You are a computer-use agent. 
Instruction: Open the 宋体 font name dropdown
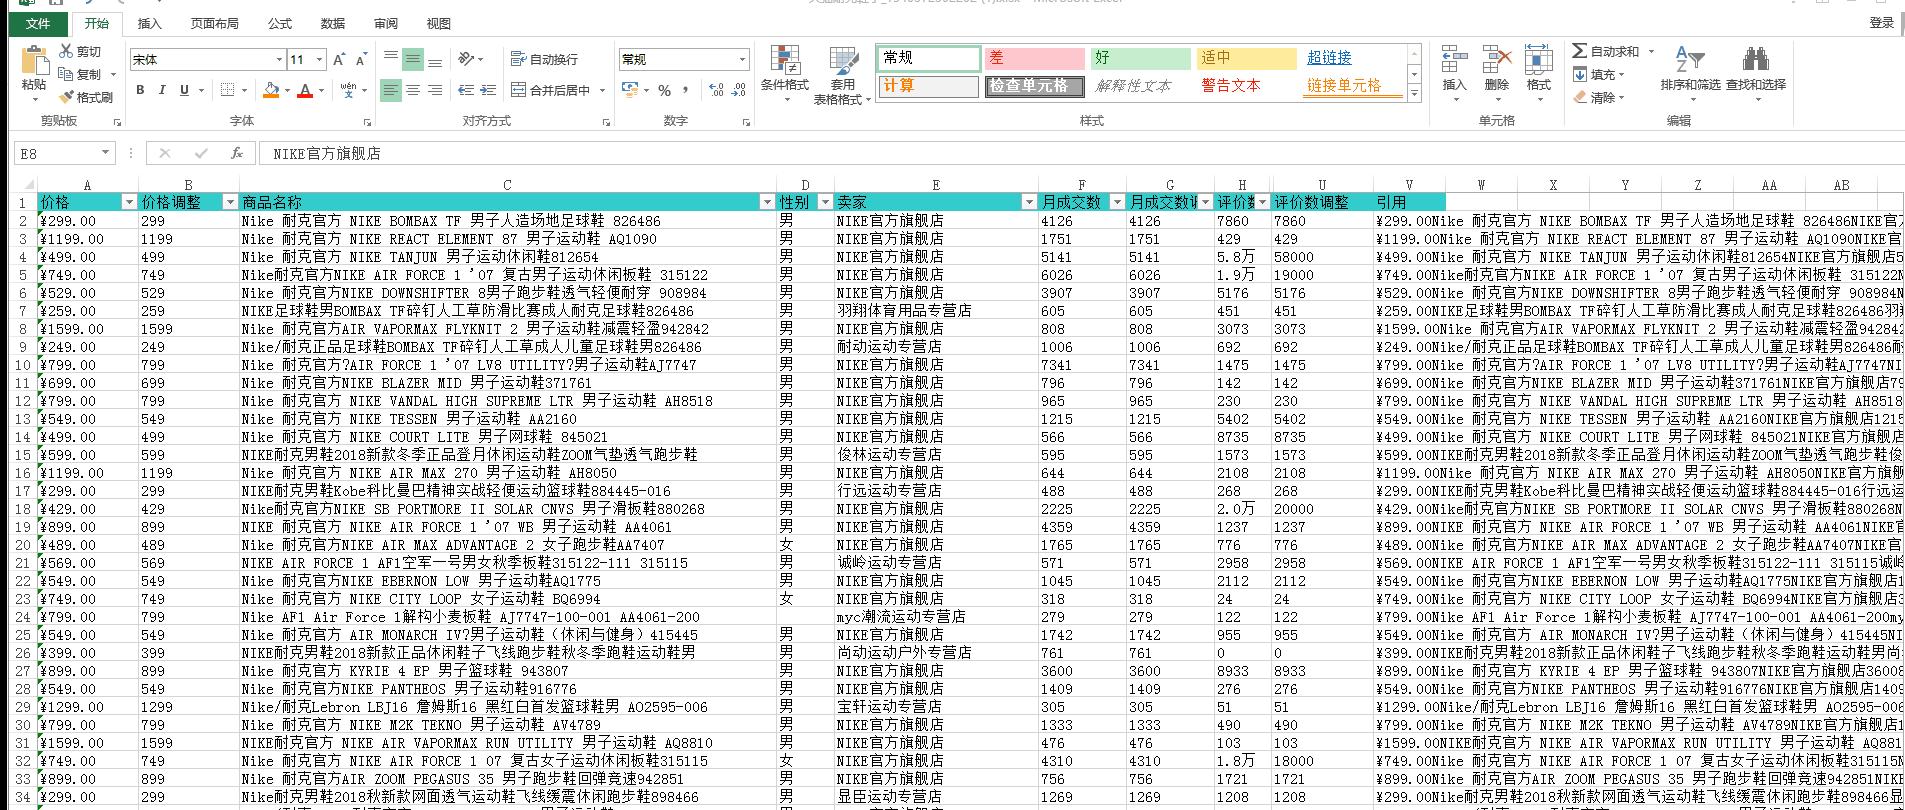(279, 60)
